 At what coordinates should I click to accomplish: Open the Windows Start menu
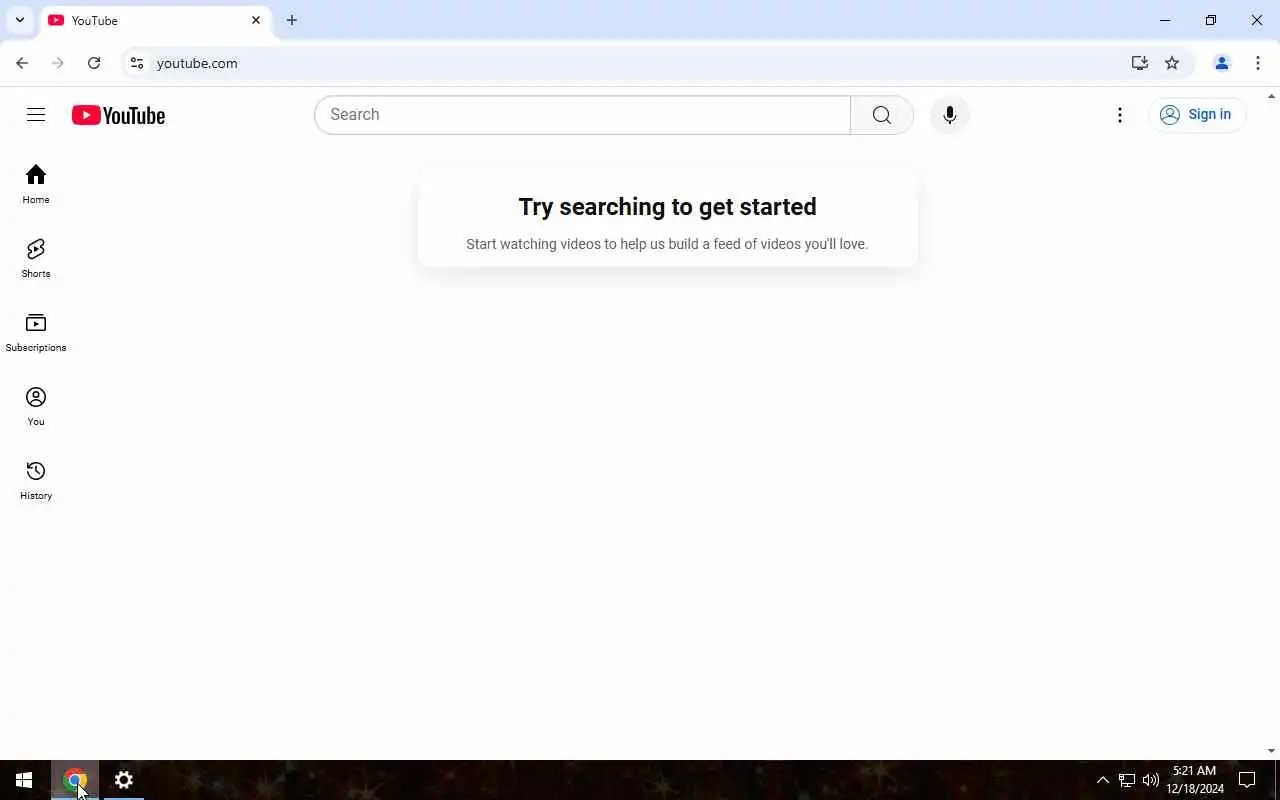pos(24,780)
